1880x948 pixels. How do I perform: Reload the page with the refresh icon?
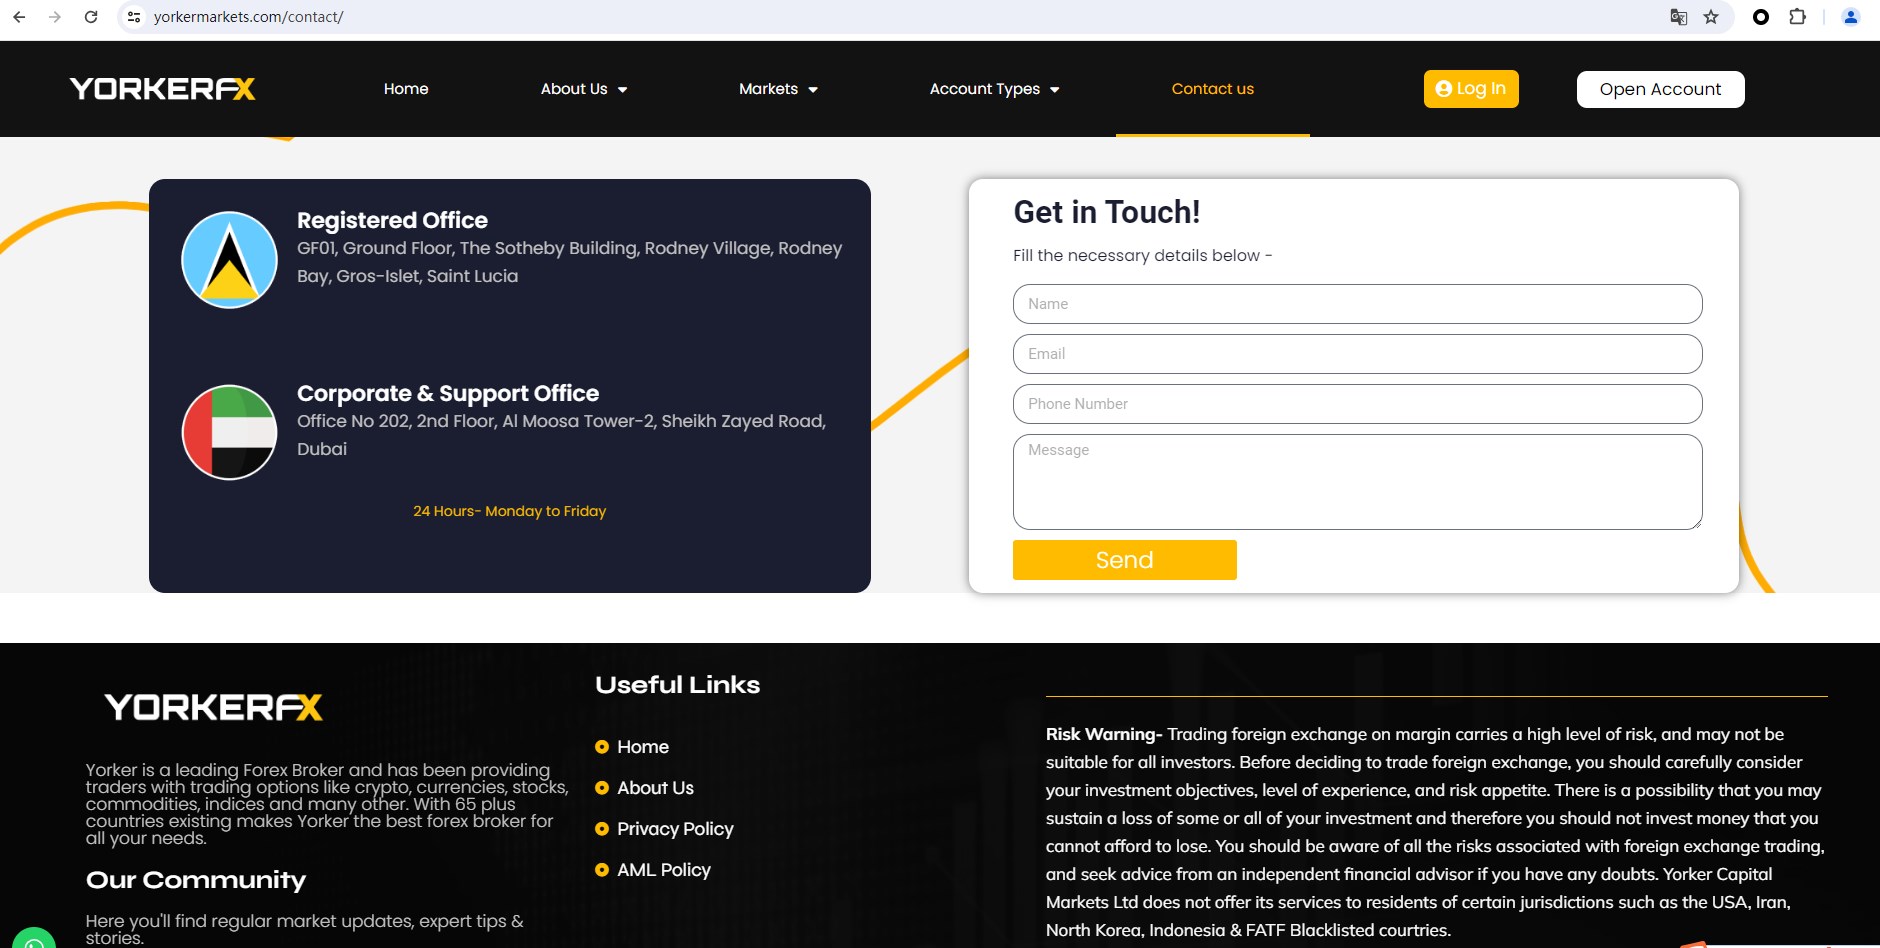point(91,17)
